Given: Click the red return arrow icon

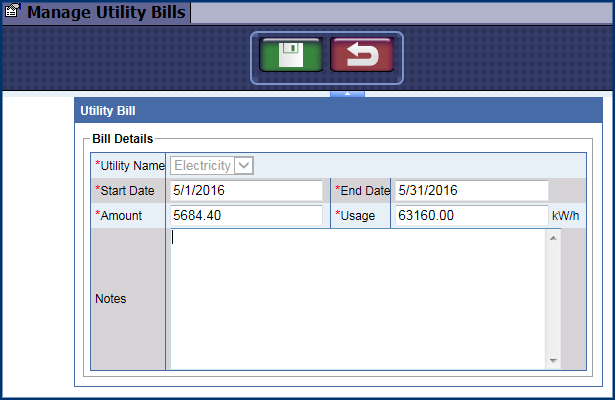Looking at the screenshot, I should (362, 57).
